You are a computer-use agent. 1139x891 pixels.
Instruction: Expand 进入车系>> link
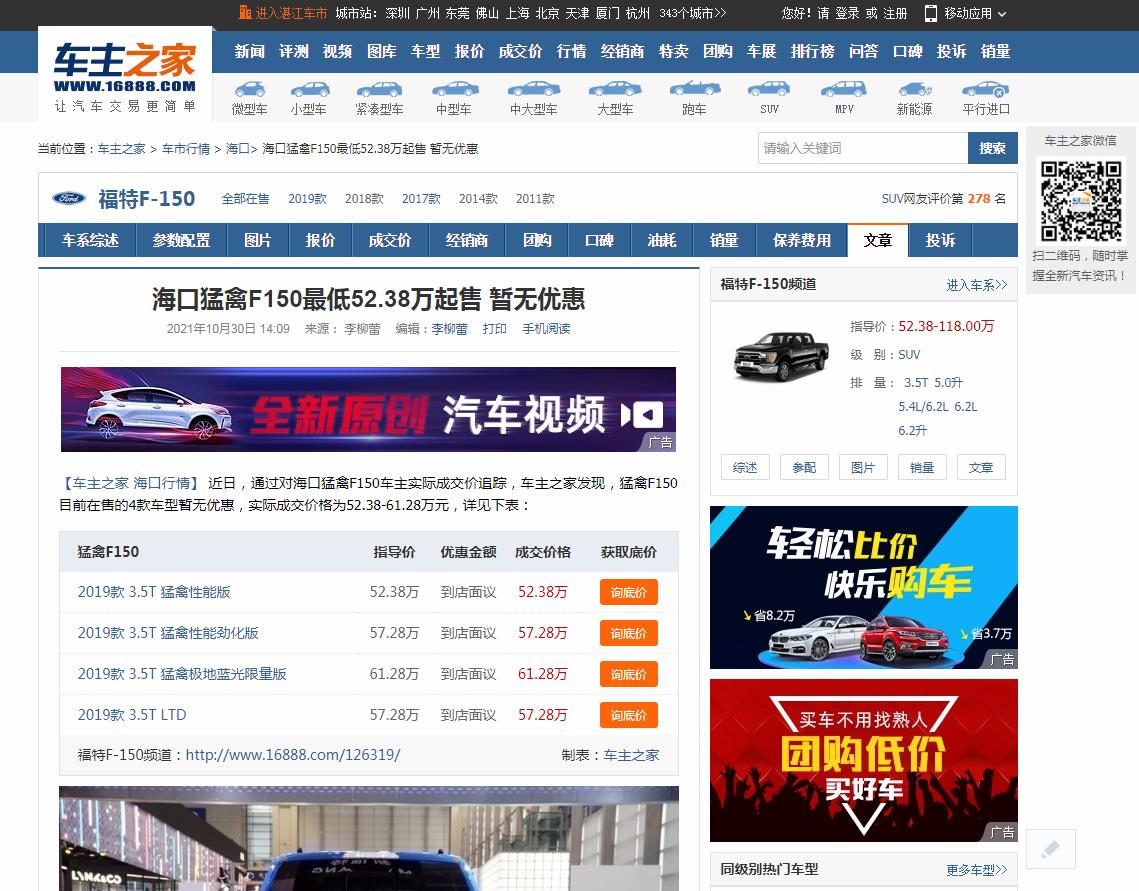coord(976,285)
